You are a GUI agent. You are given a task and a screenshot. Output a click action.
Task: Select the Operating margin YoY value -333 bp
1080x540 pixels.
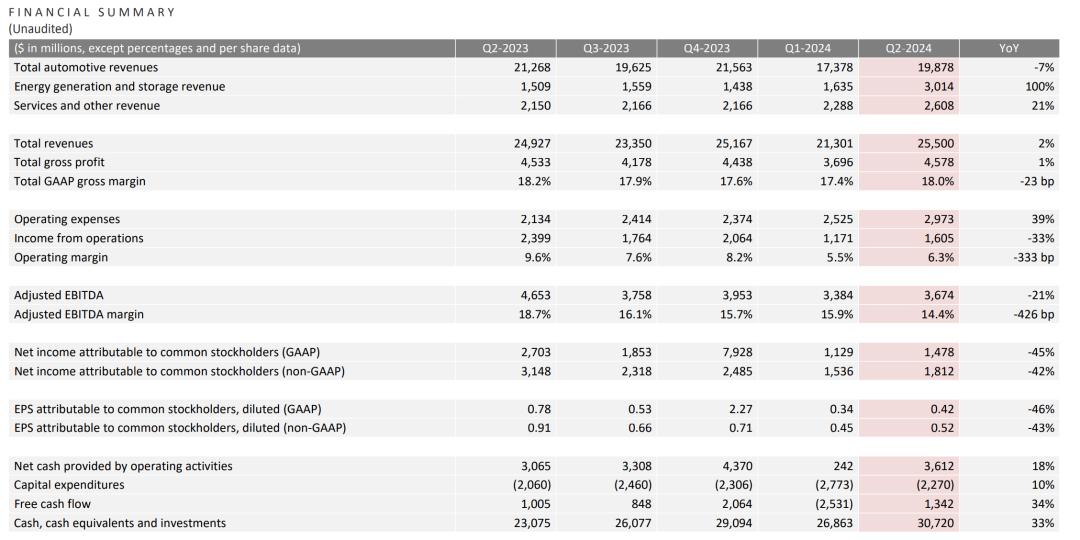click(x=1035, y=257)
